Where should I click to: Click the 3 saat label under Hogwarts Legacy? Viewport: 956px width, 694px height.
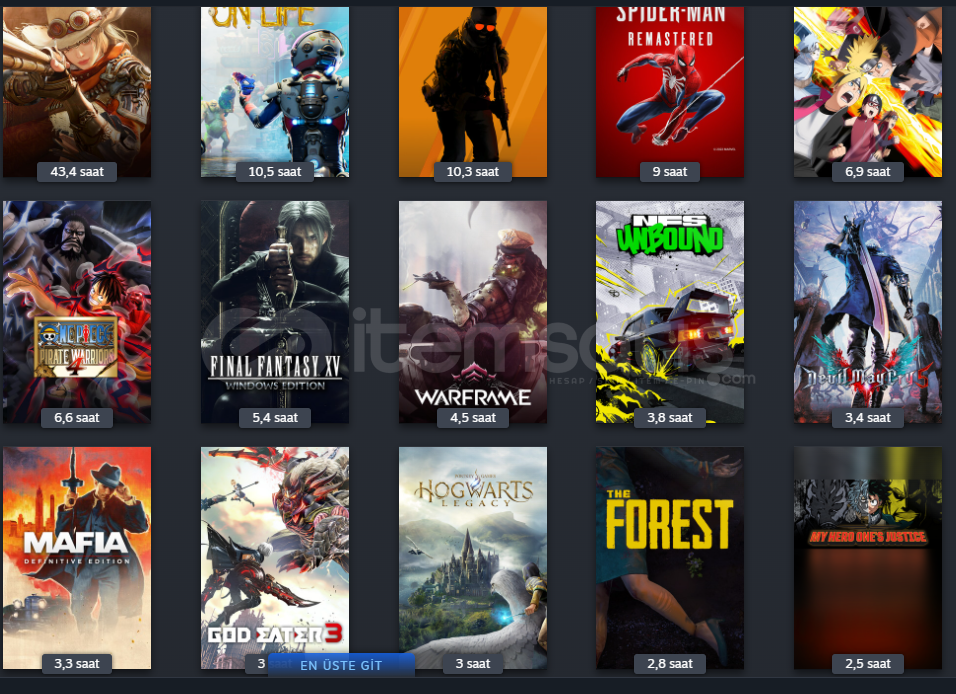[x=473, y=664]
